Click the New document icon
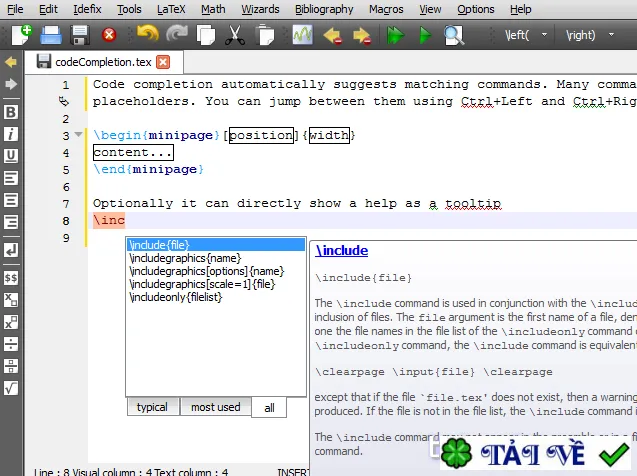Image resolution: width=637 pixels, height=476 pixels. pyautogui.click(x=22, y=35)
